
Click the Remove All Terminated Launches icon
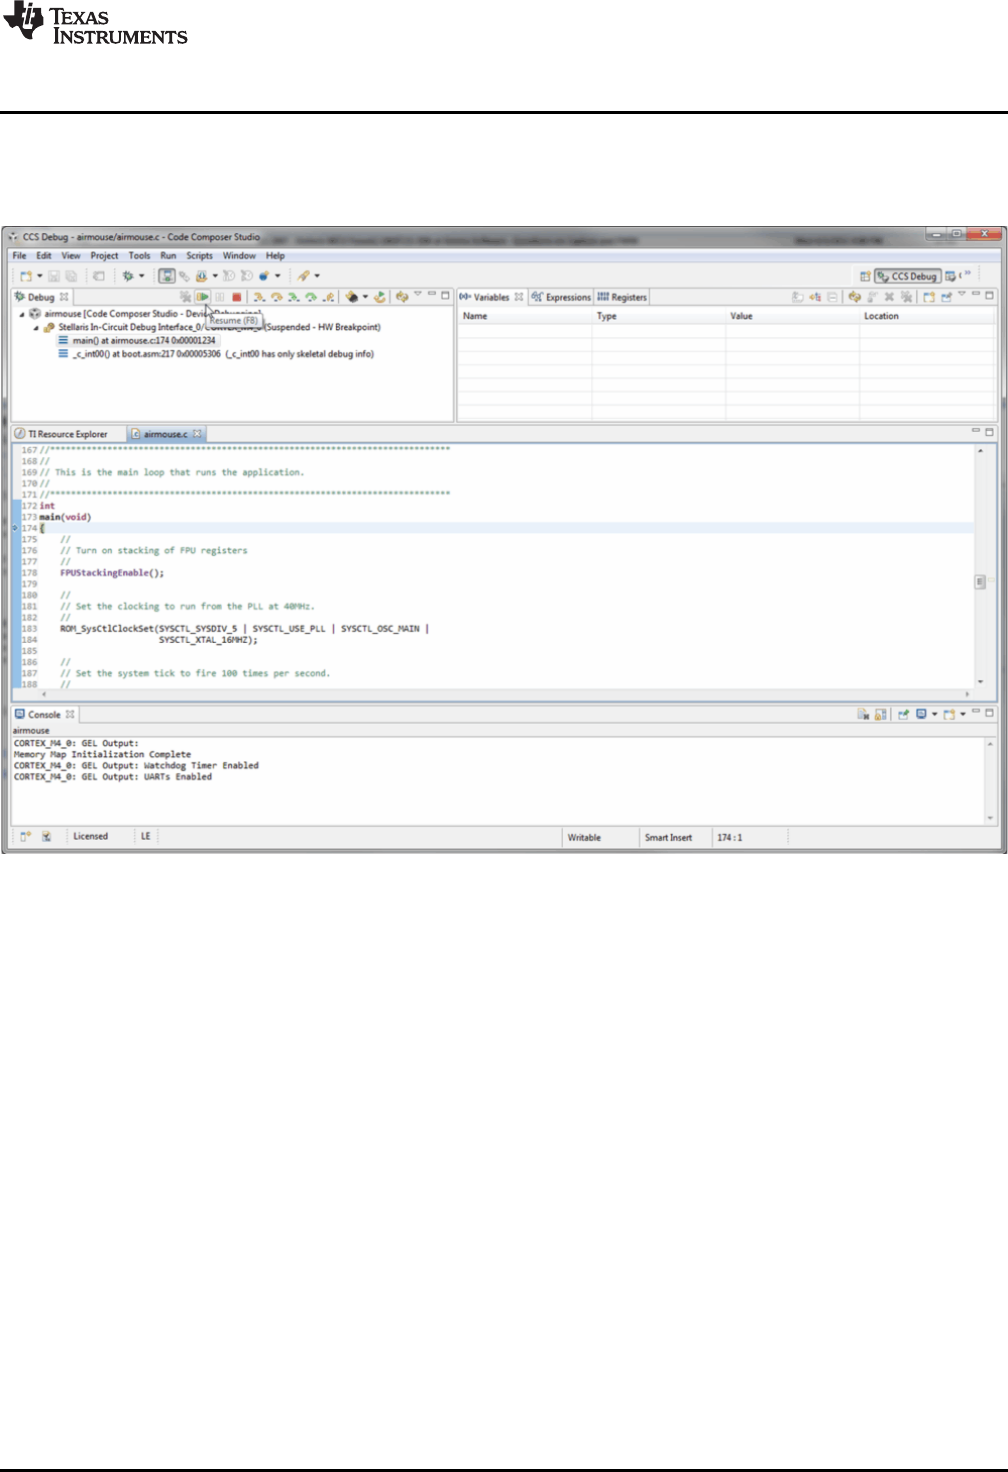(x=185, y=297)
